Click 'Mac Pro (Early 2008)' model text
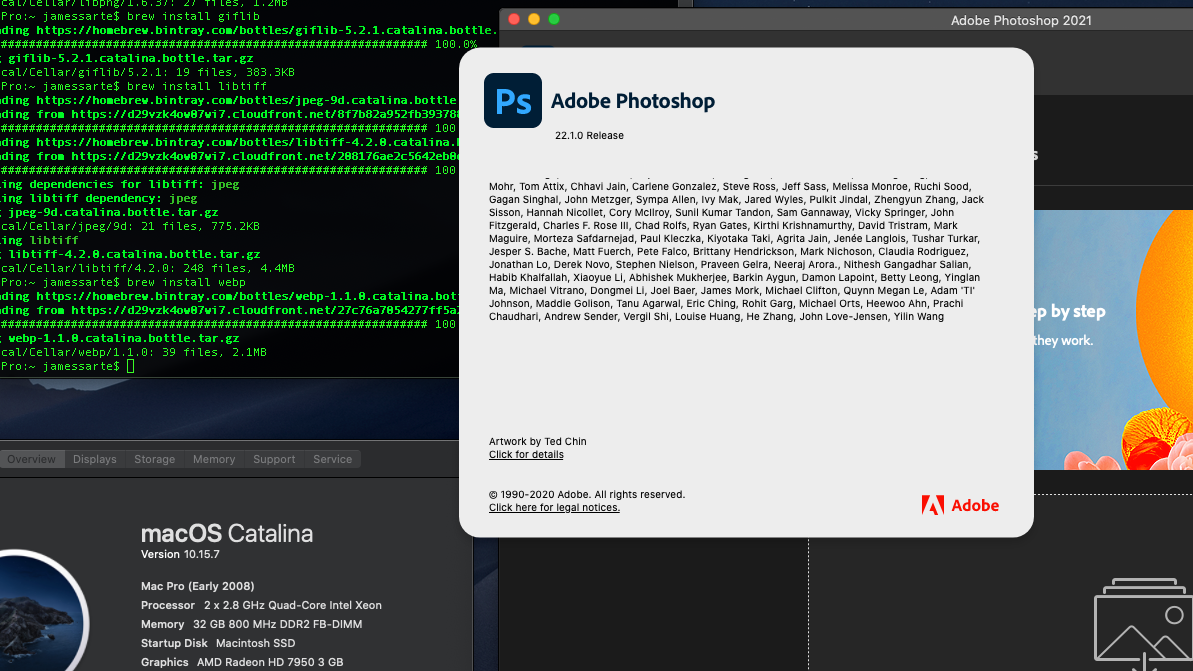This screenshot has height=671, width=1193. tap(198, 586)
